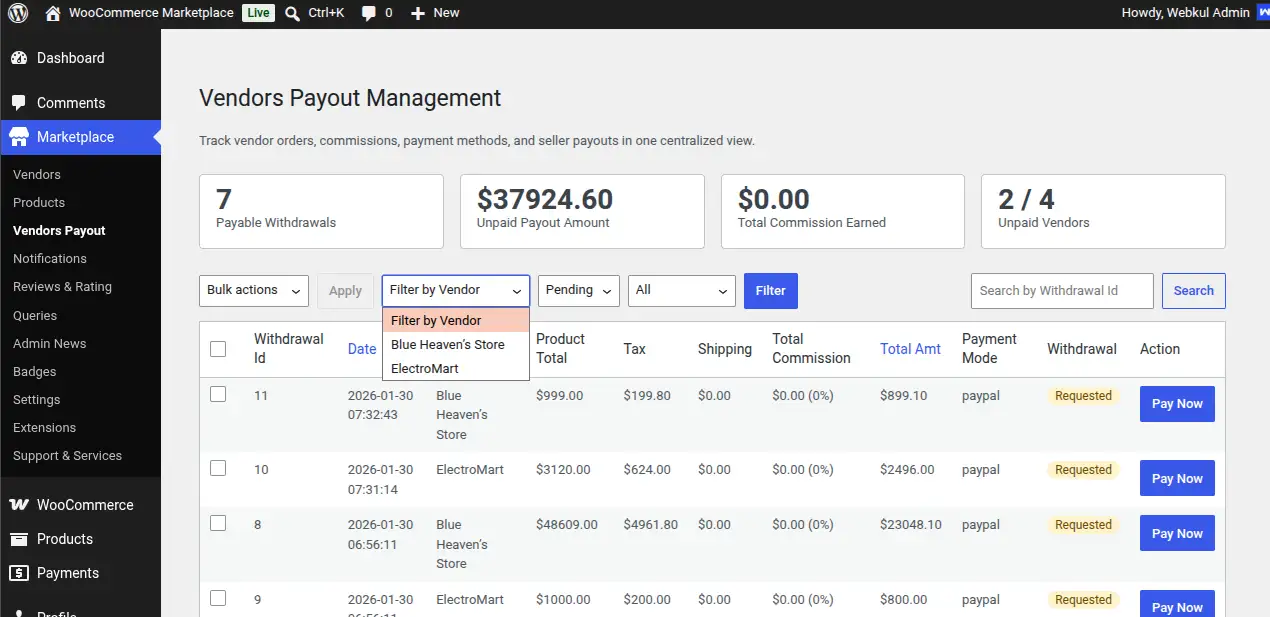Click the disabled Apply button

(x=345, y=291)
